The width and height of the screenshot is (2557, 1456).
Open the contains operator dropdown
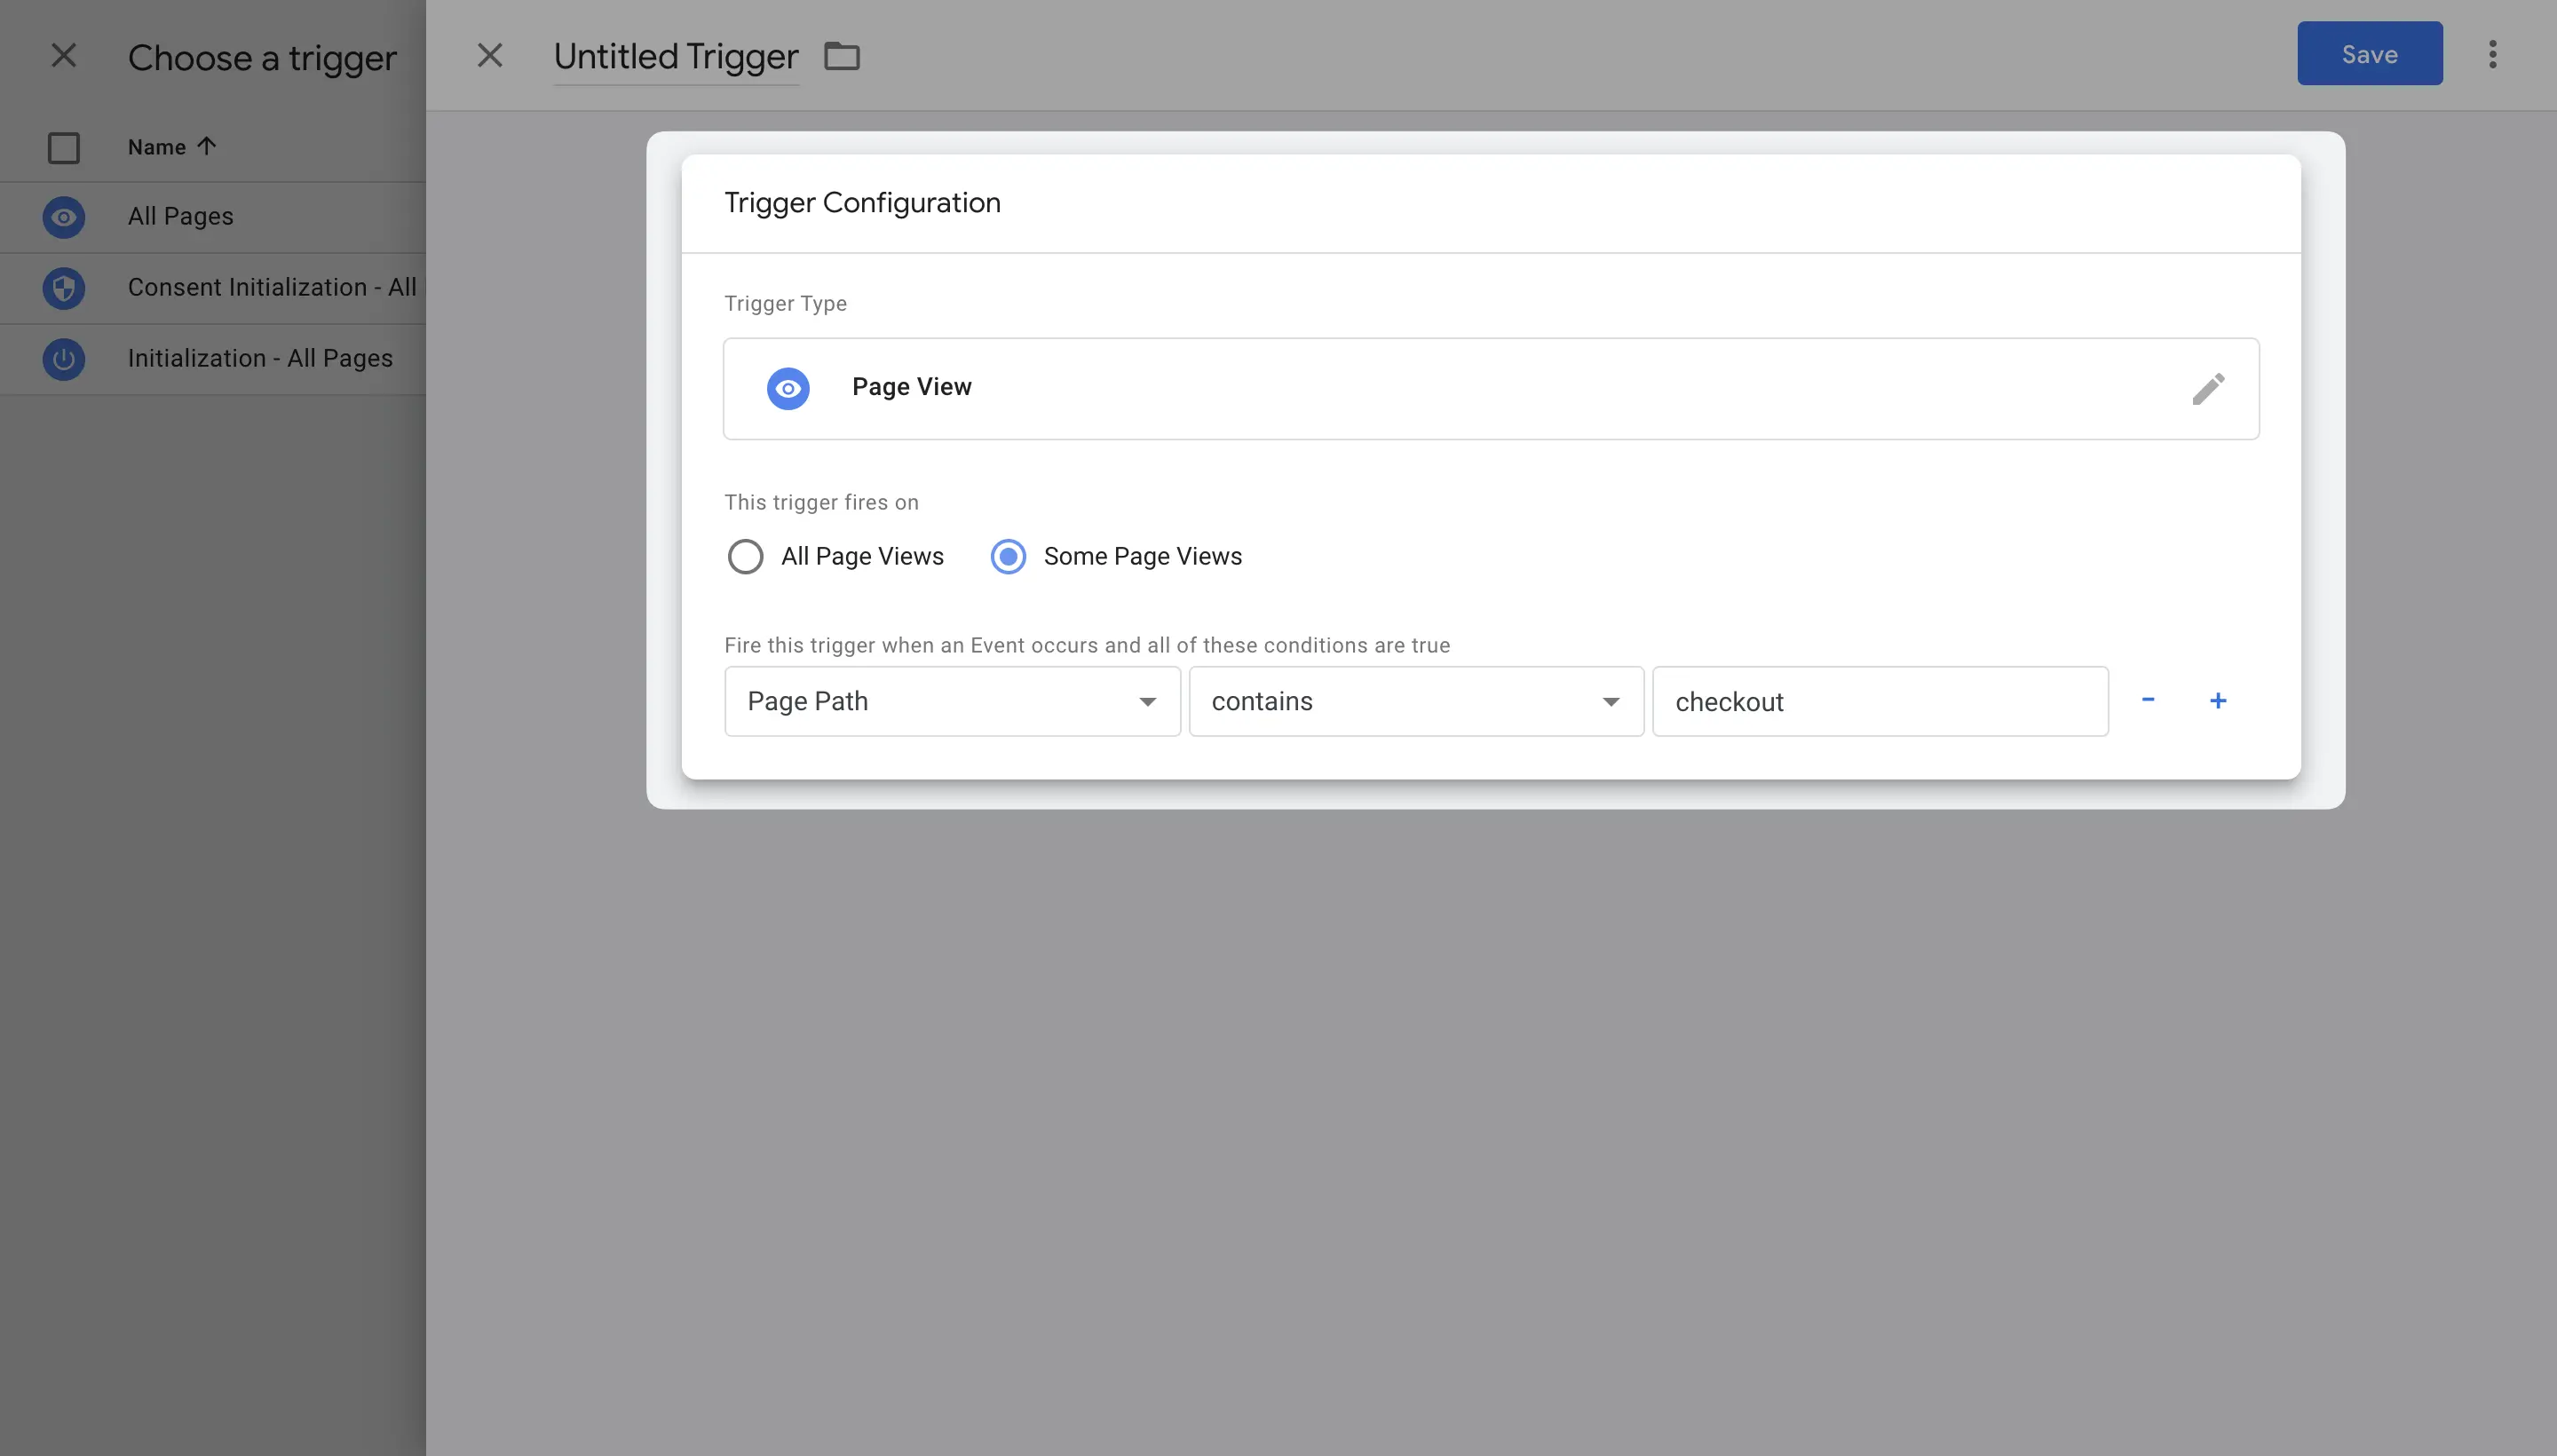pyautogui.click(x=1416, y=701)
